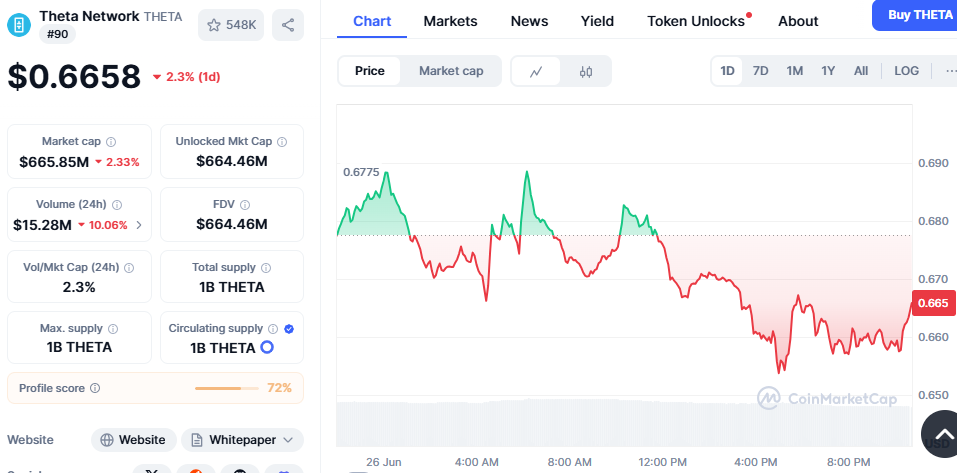This screenshot has height=473, width=957.
Task: Open Total supply info icon
Action: [266, 267]
